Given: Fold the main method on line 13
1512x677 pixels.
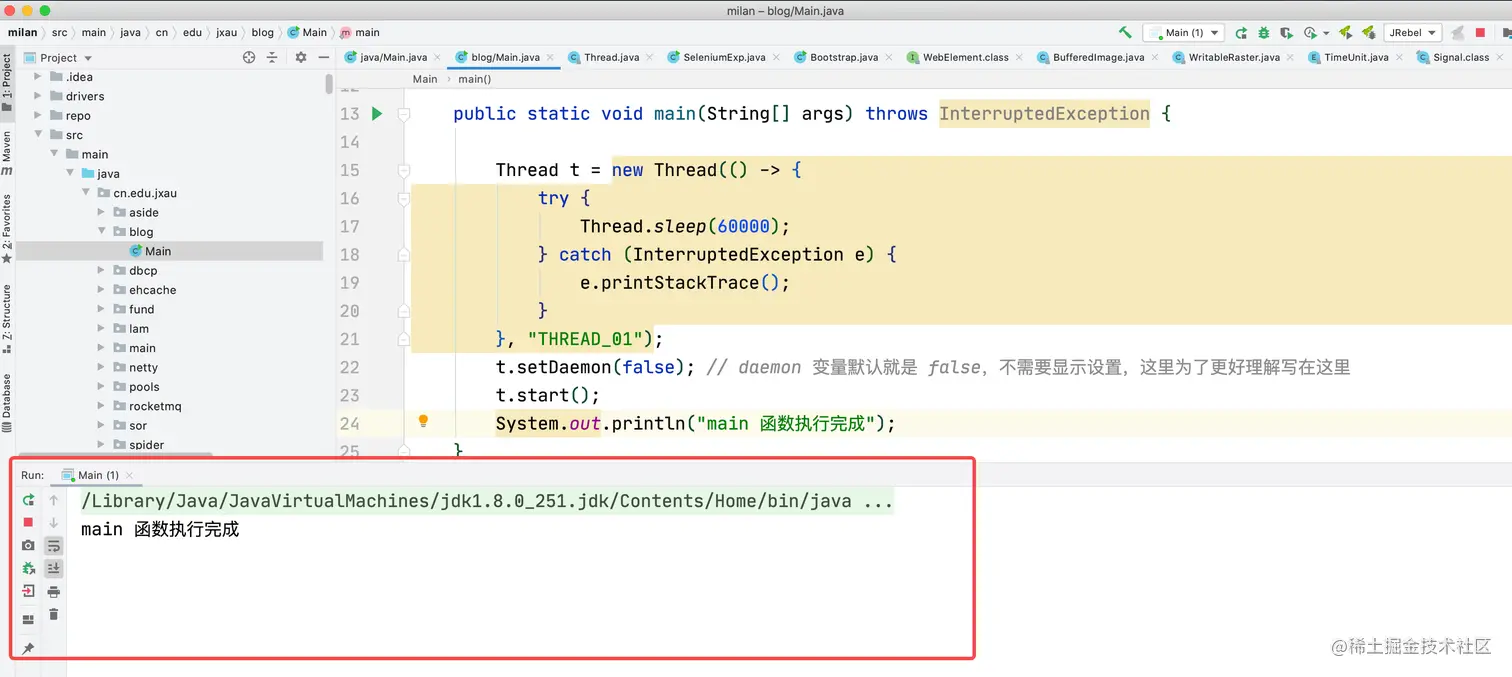Looking at the screenshot, I should tap(404, 114).
